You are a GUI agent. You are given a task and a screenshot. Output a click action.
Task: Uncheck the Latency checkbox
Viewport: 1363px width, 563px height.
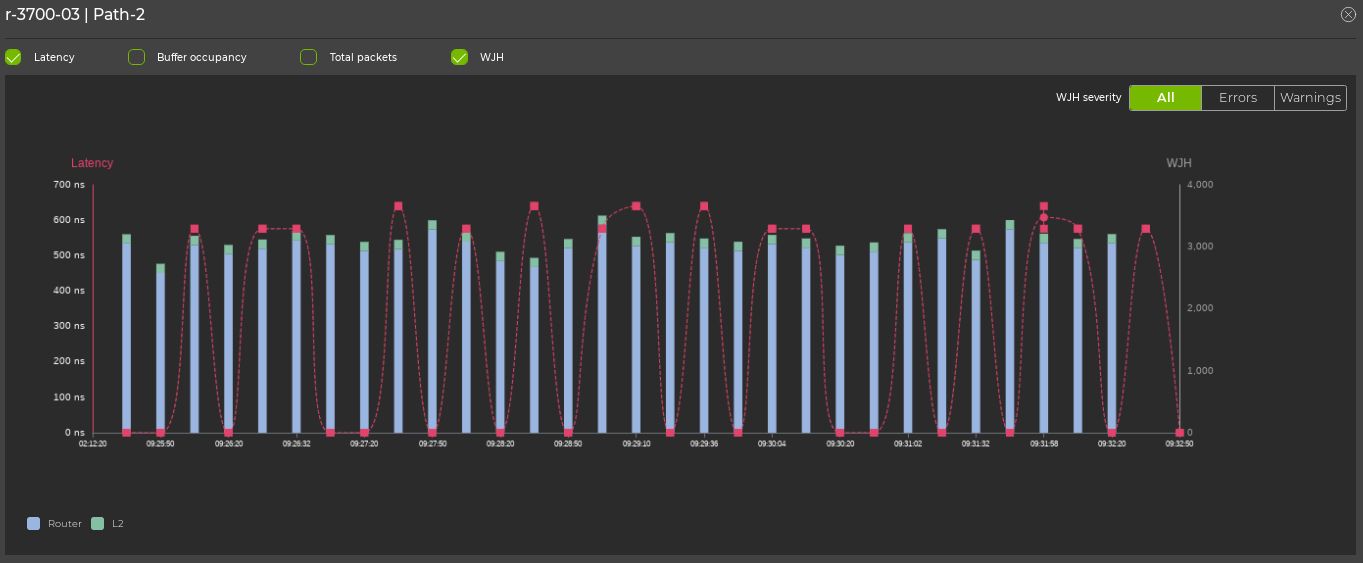[x=13, y=57]
